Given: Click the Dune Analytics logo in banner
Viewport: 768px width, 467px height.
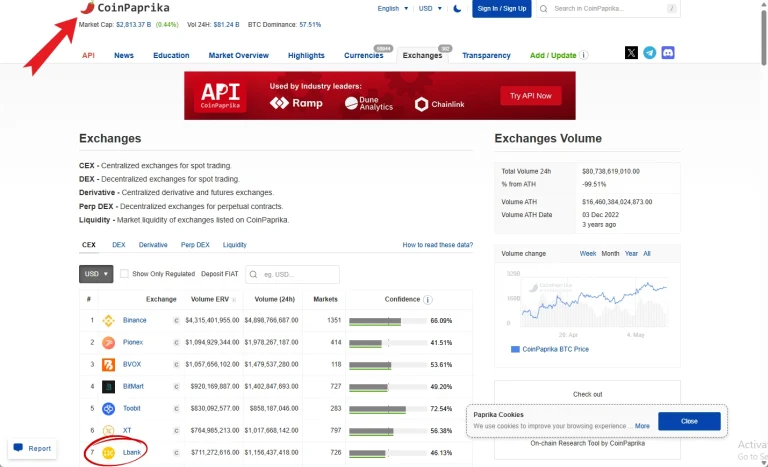Looking at the screenshot, I should point(369,103).
